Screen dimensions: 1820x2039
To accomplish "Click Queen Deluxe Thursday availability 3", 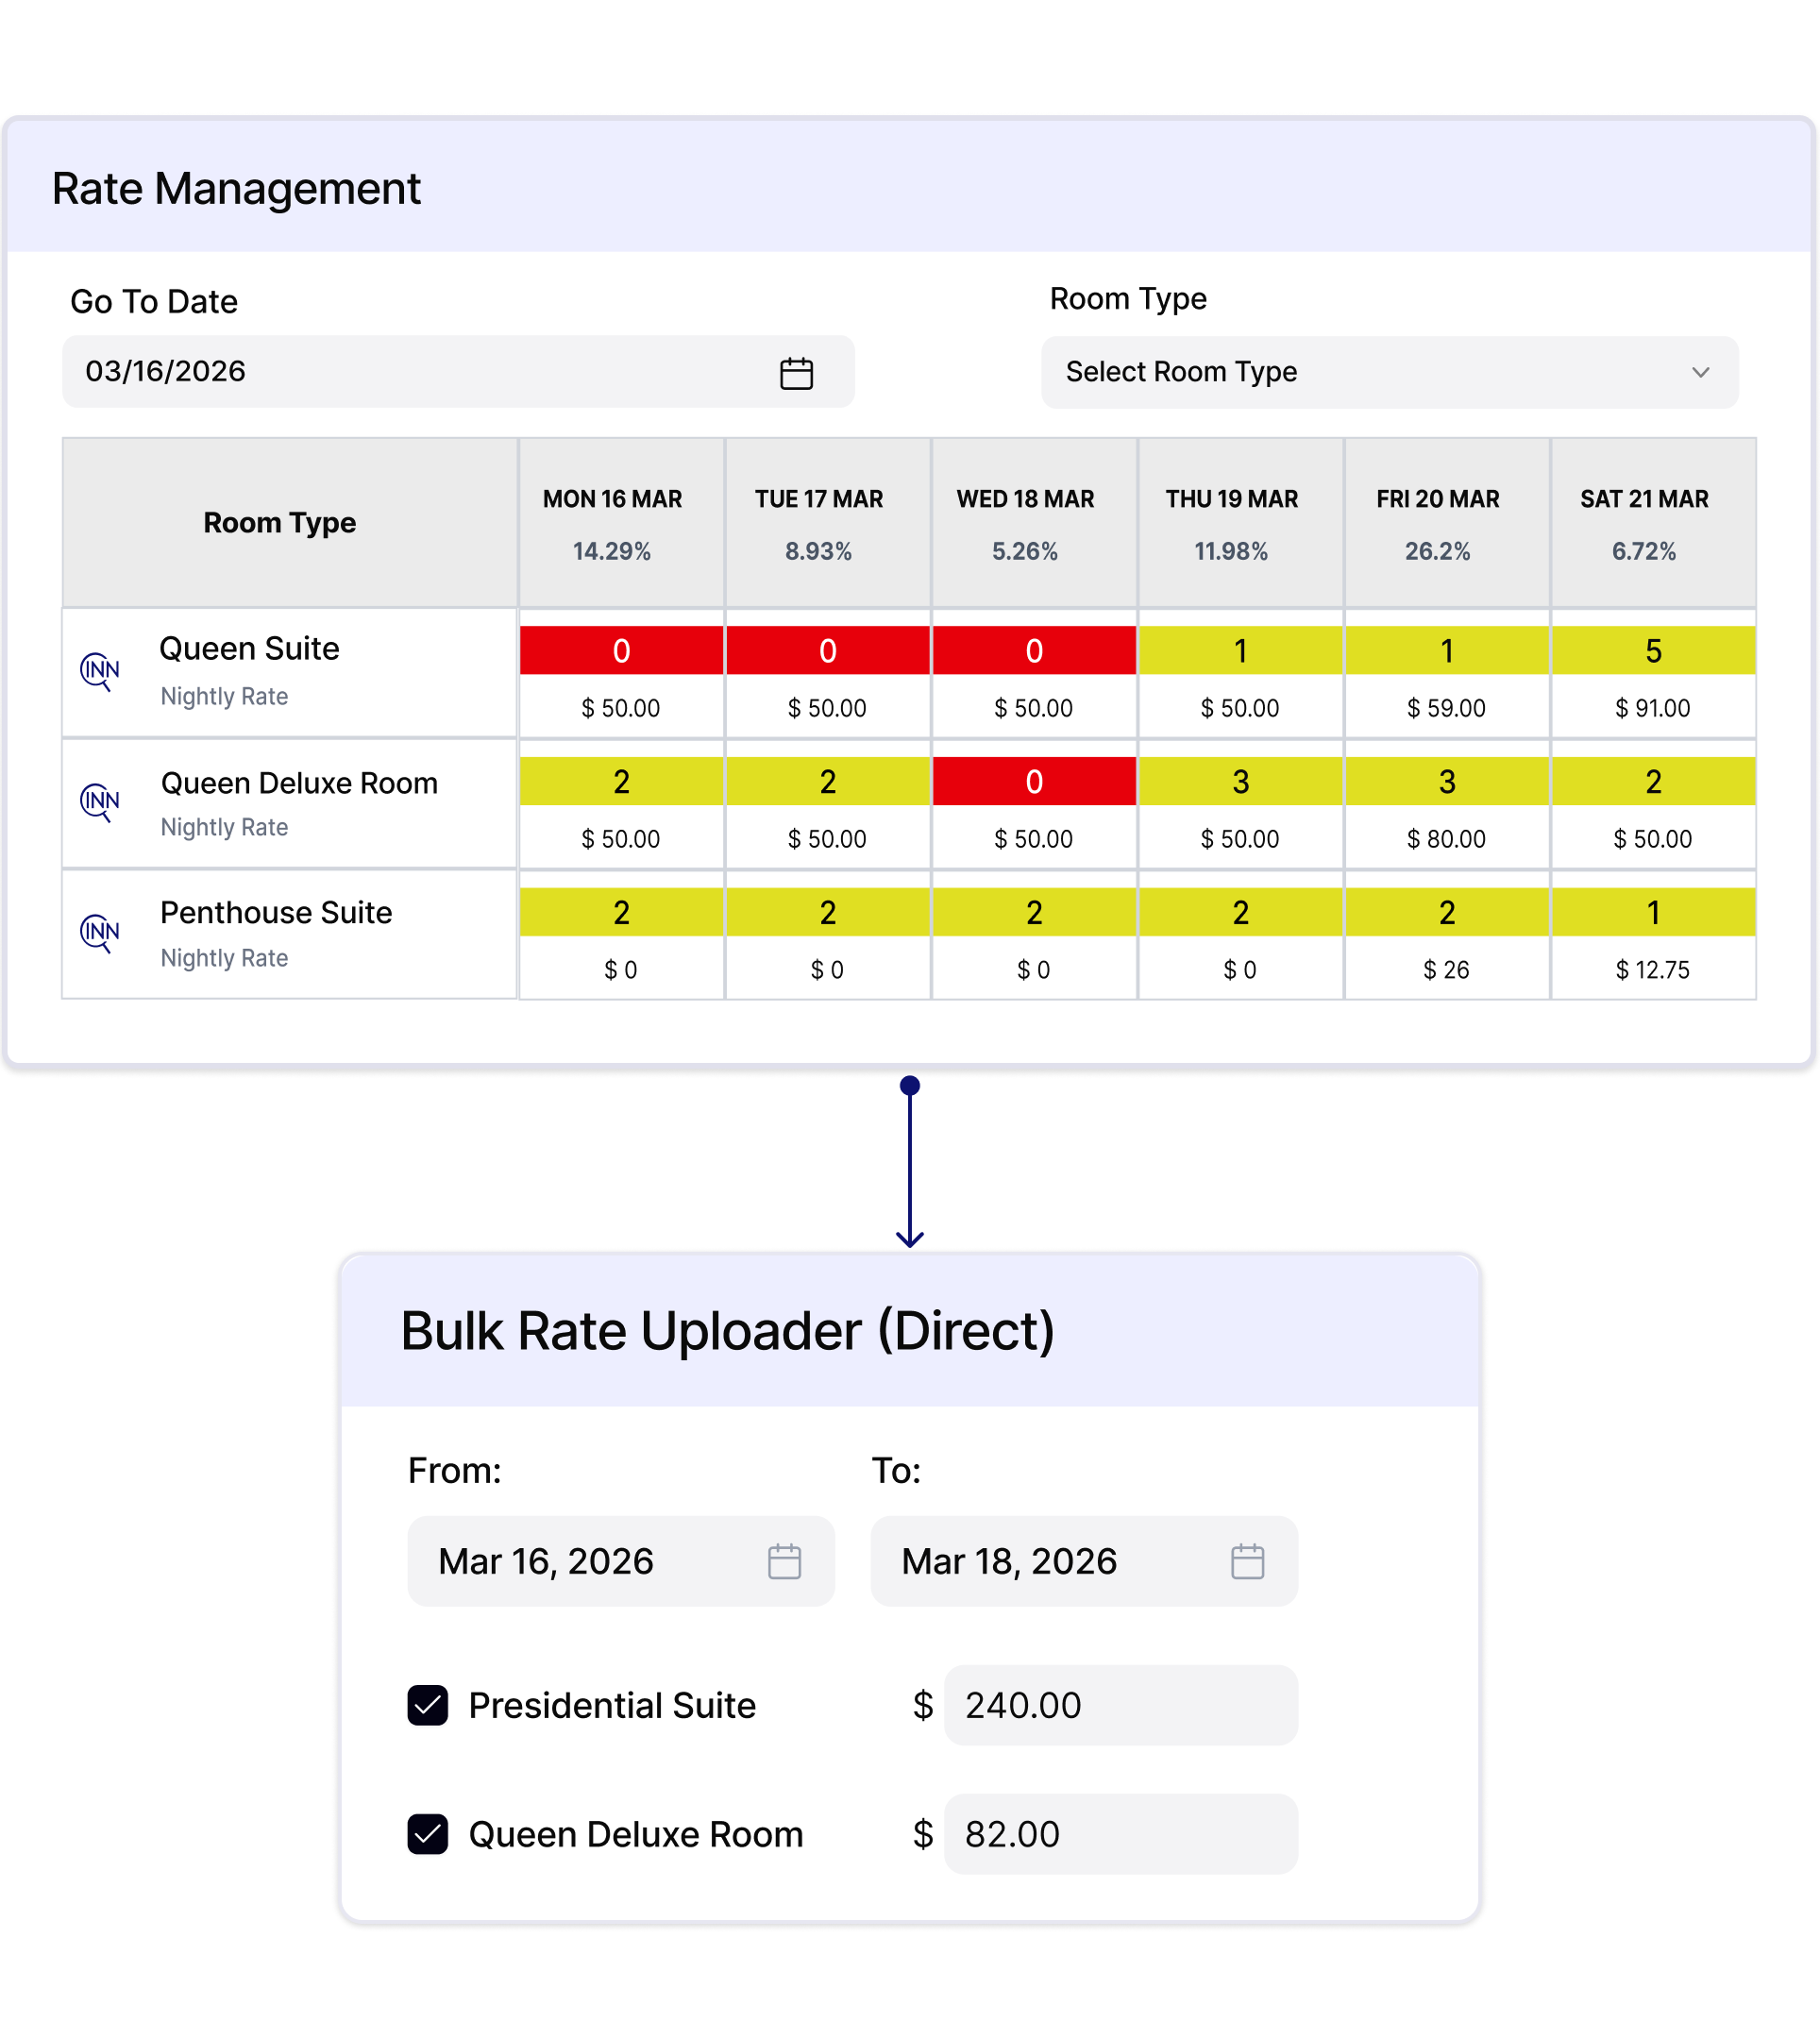I will click(1241, 782).
